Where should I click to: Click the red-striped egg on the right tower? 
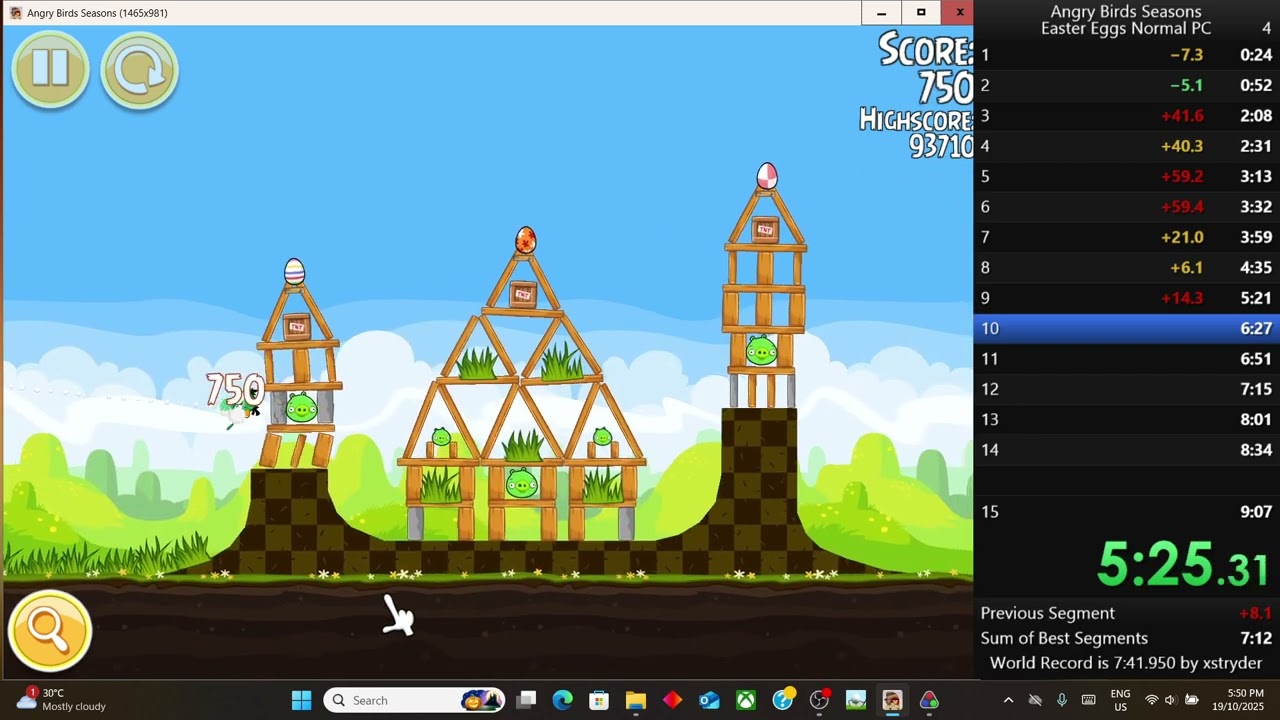click(x=766, y=176)
